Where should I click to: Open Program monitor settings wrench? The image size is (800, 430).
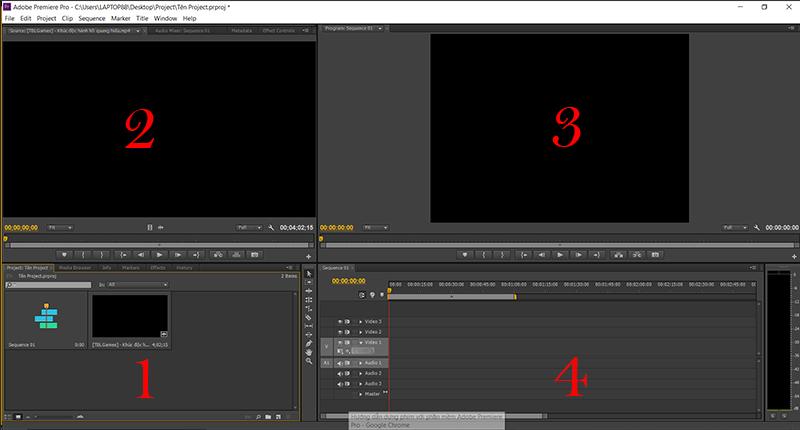click(x=757, y=227)
